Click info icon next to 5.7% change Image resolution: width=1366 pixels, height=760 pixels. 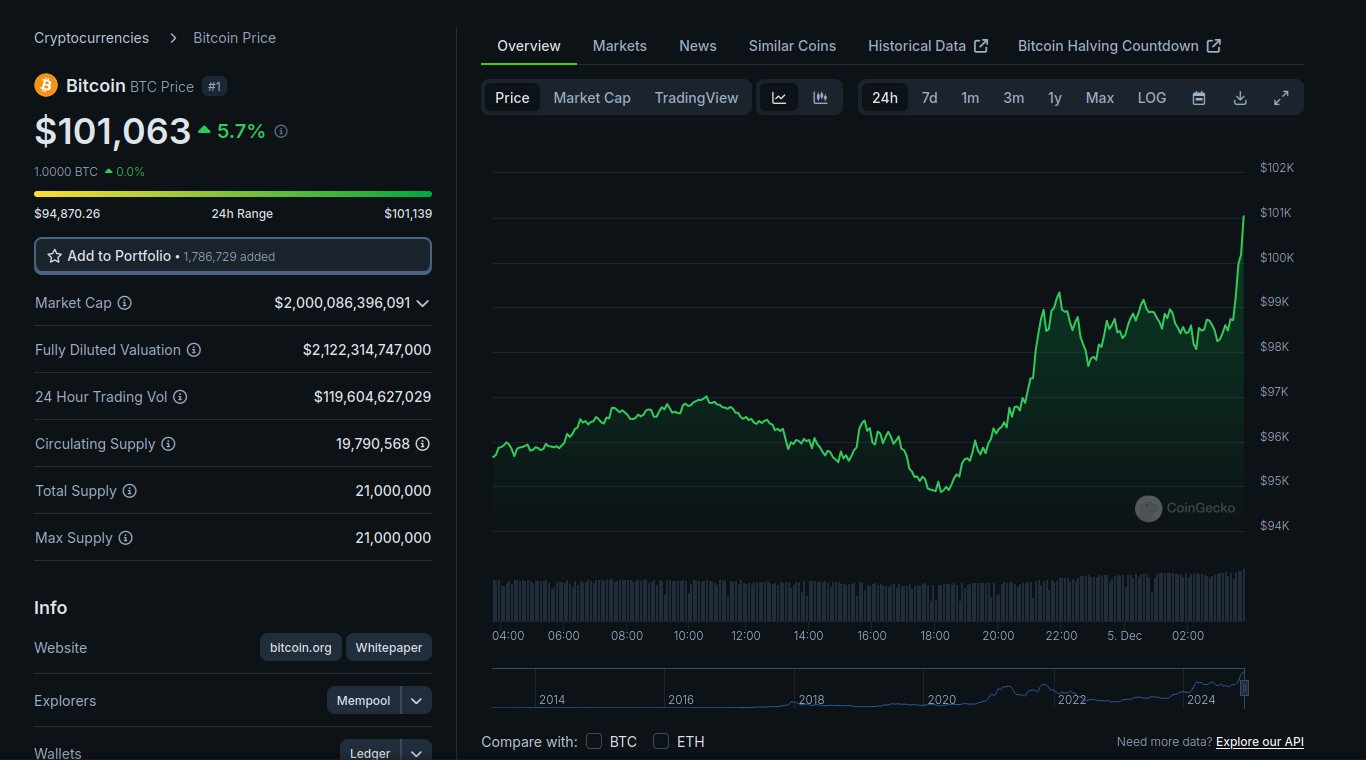click(281, 131)
